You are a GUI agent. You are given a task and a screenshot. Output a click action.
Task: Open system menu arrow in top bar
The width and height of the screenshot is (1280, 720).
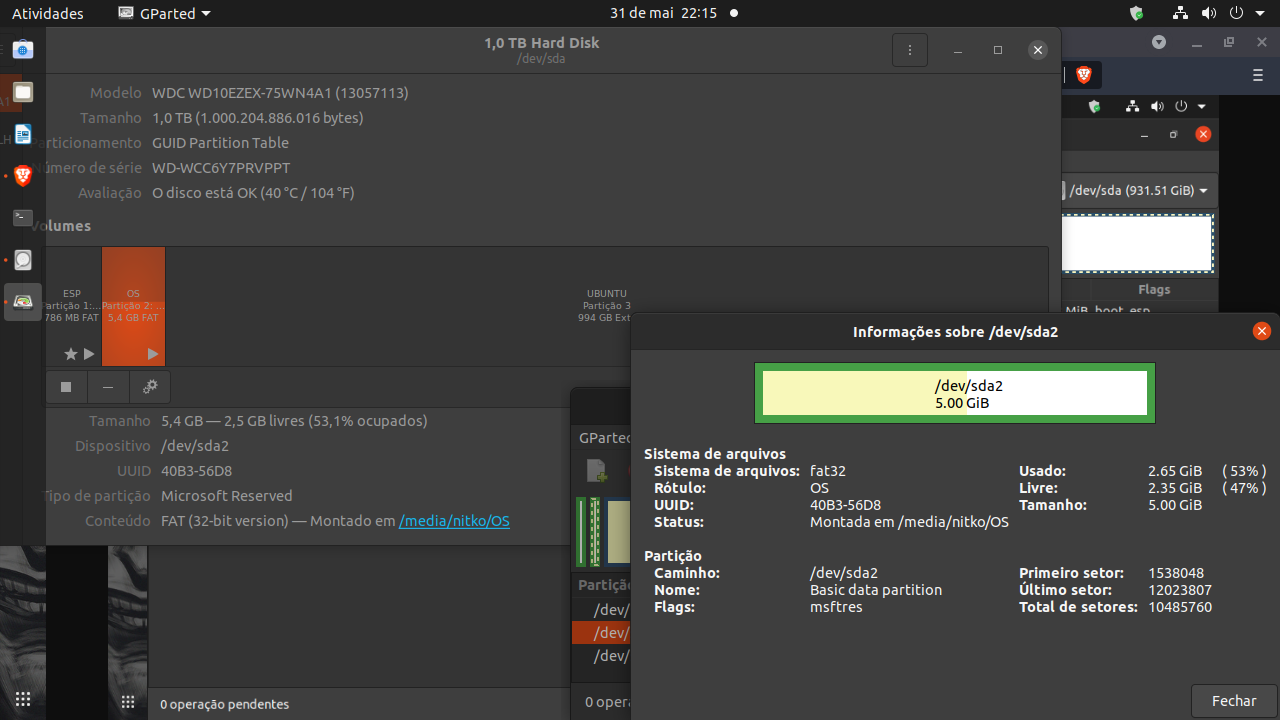1258,14
